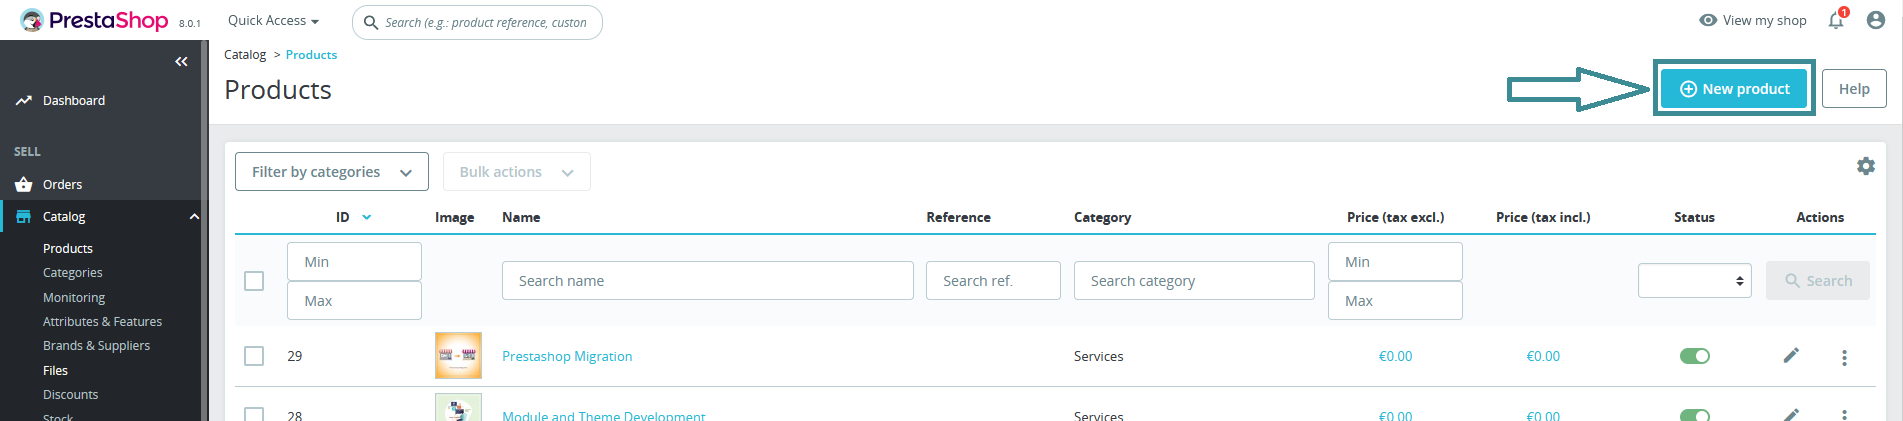Click the Prestashop Migration product thumbnail
This screenshot has width=1903, height=421.
click(458, 356)
